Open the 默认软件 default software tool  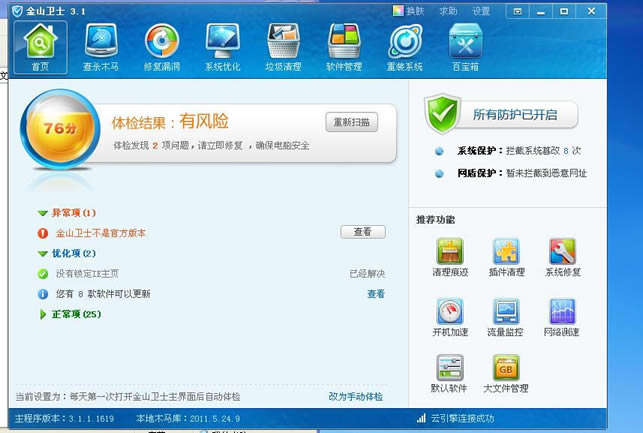449,373
